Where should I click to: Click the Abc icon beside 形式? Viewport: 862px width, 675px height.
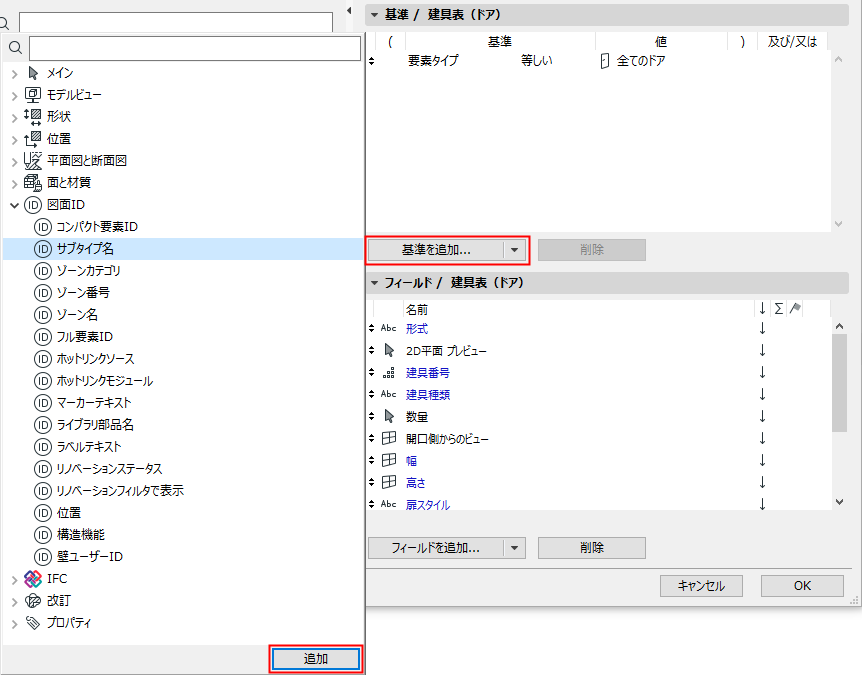tap(389, 328)
